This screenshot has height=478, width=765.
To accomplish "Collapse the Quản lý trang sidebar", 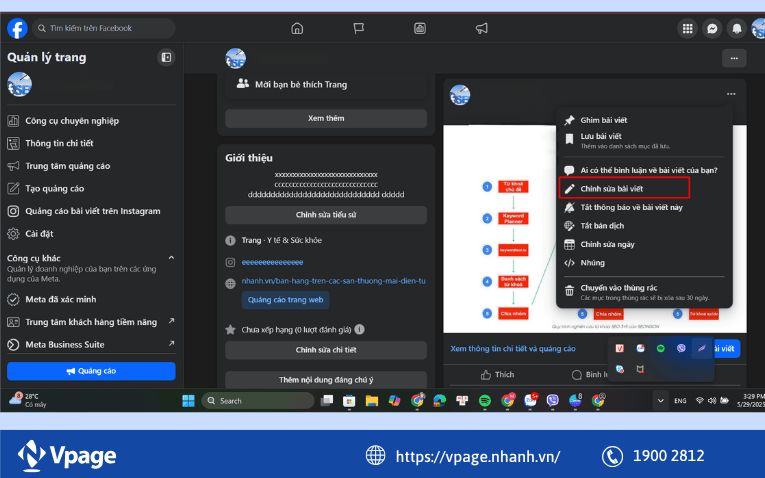I will 166,58.
